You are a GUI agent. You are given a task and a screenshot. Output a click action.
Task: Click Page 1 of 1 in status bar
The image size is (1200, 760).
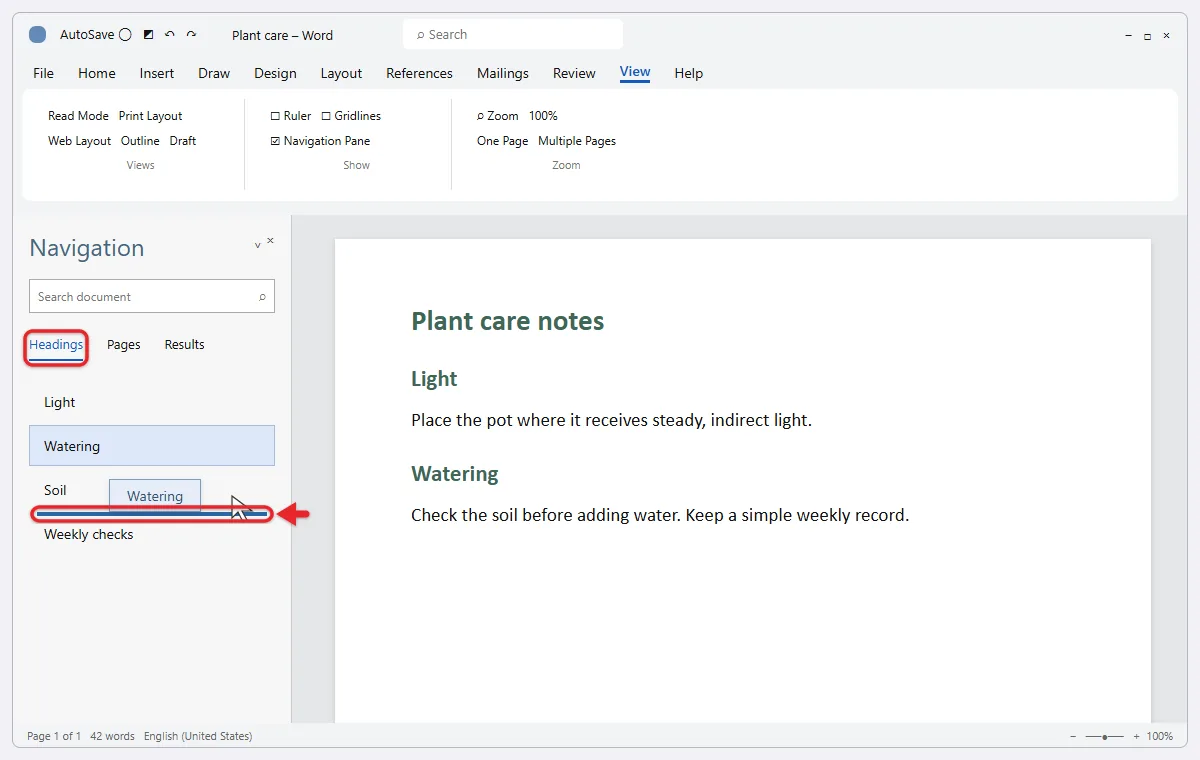coord(54,736)
